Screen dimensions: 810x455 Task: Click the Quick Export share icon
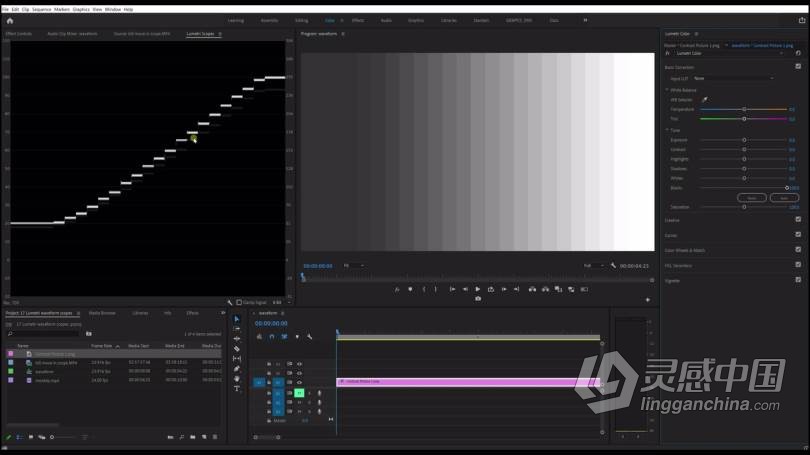click(x=802, y=20)
